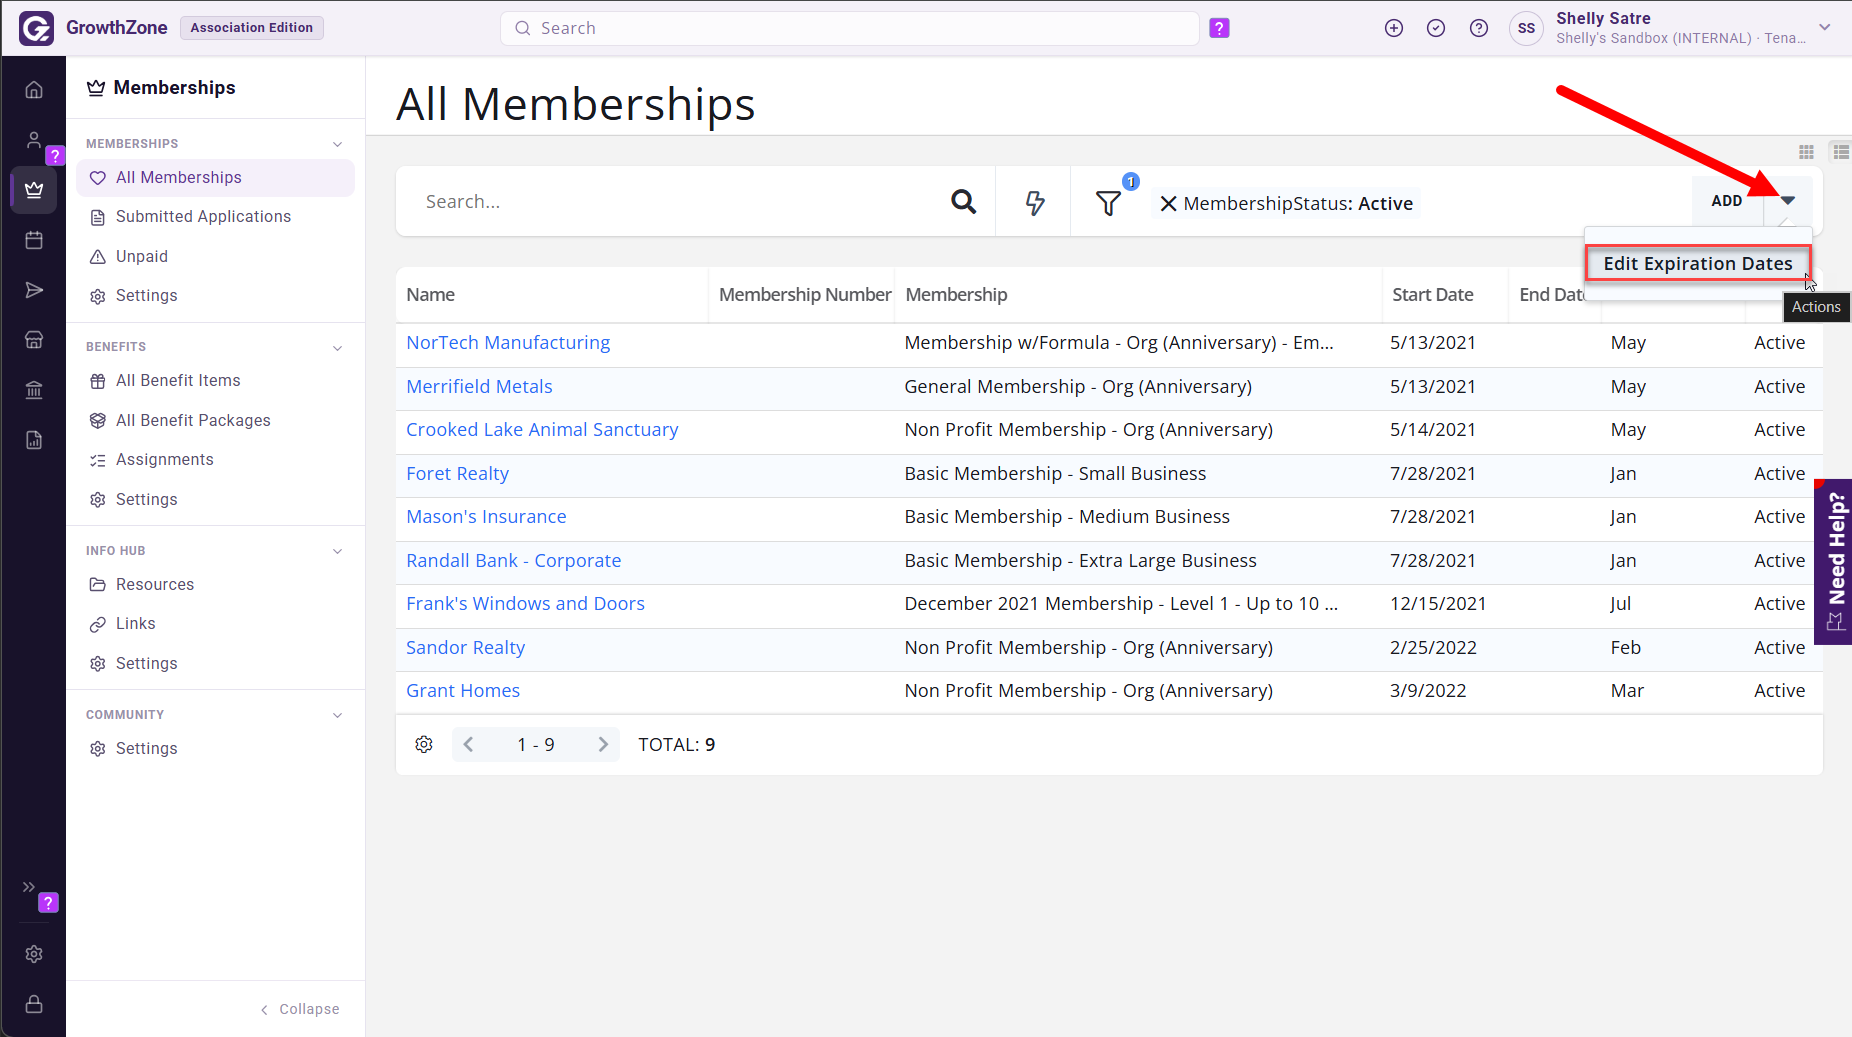Screen dimensions: 1852x1037
Task: Open Mason's Insurance membership
Action: point(486,517)
